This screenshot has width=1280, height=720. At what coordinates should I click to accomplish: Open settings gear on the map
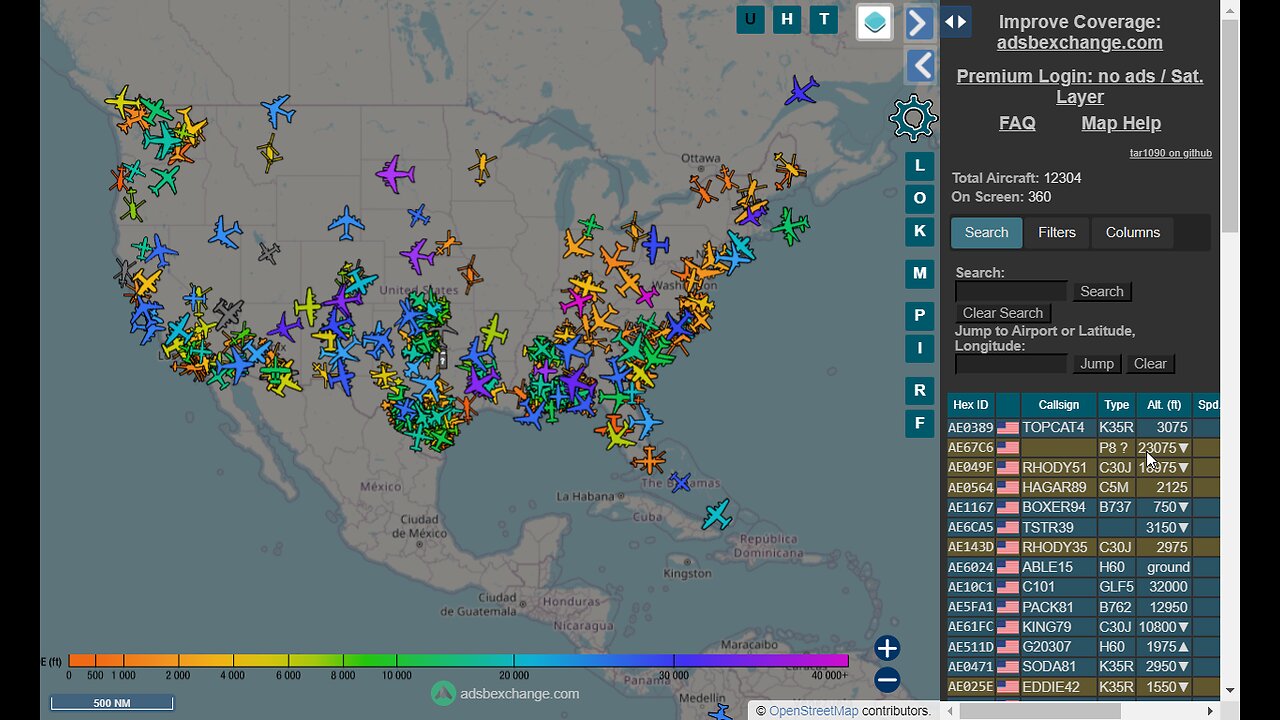[x=913, y=119]
